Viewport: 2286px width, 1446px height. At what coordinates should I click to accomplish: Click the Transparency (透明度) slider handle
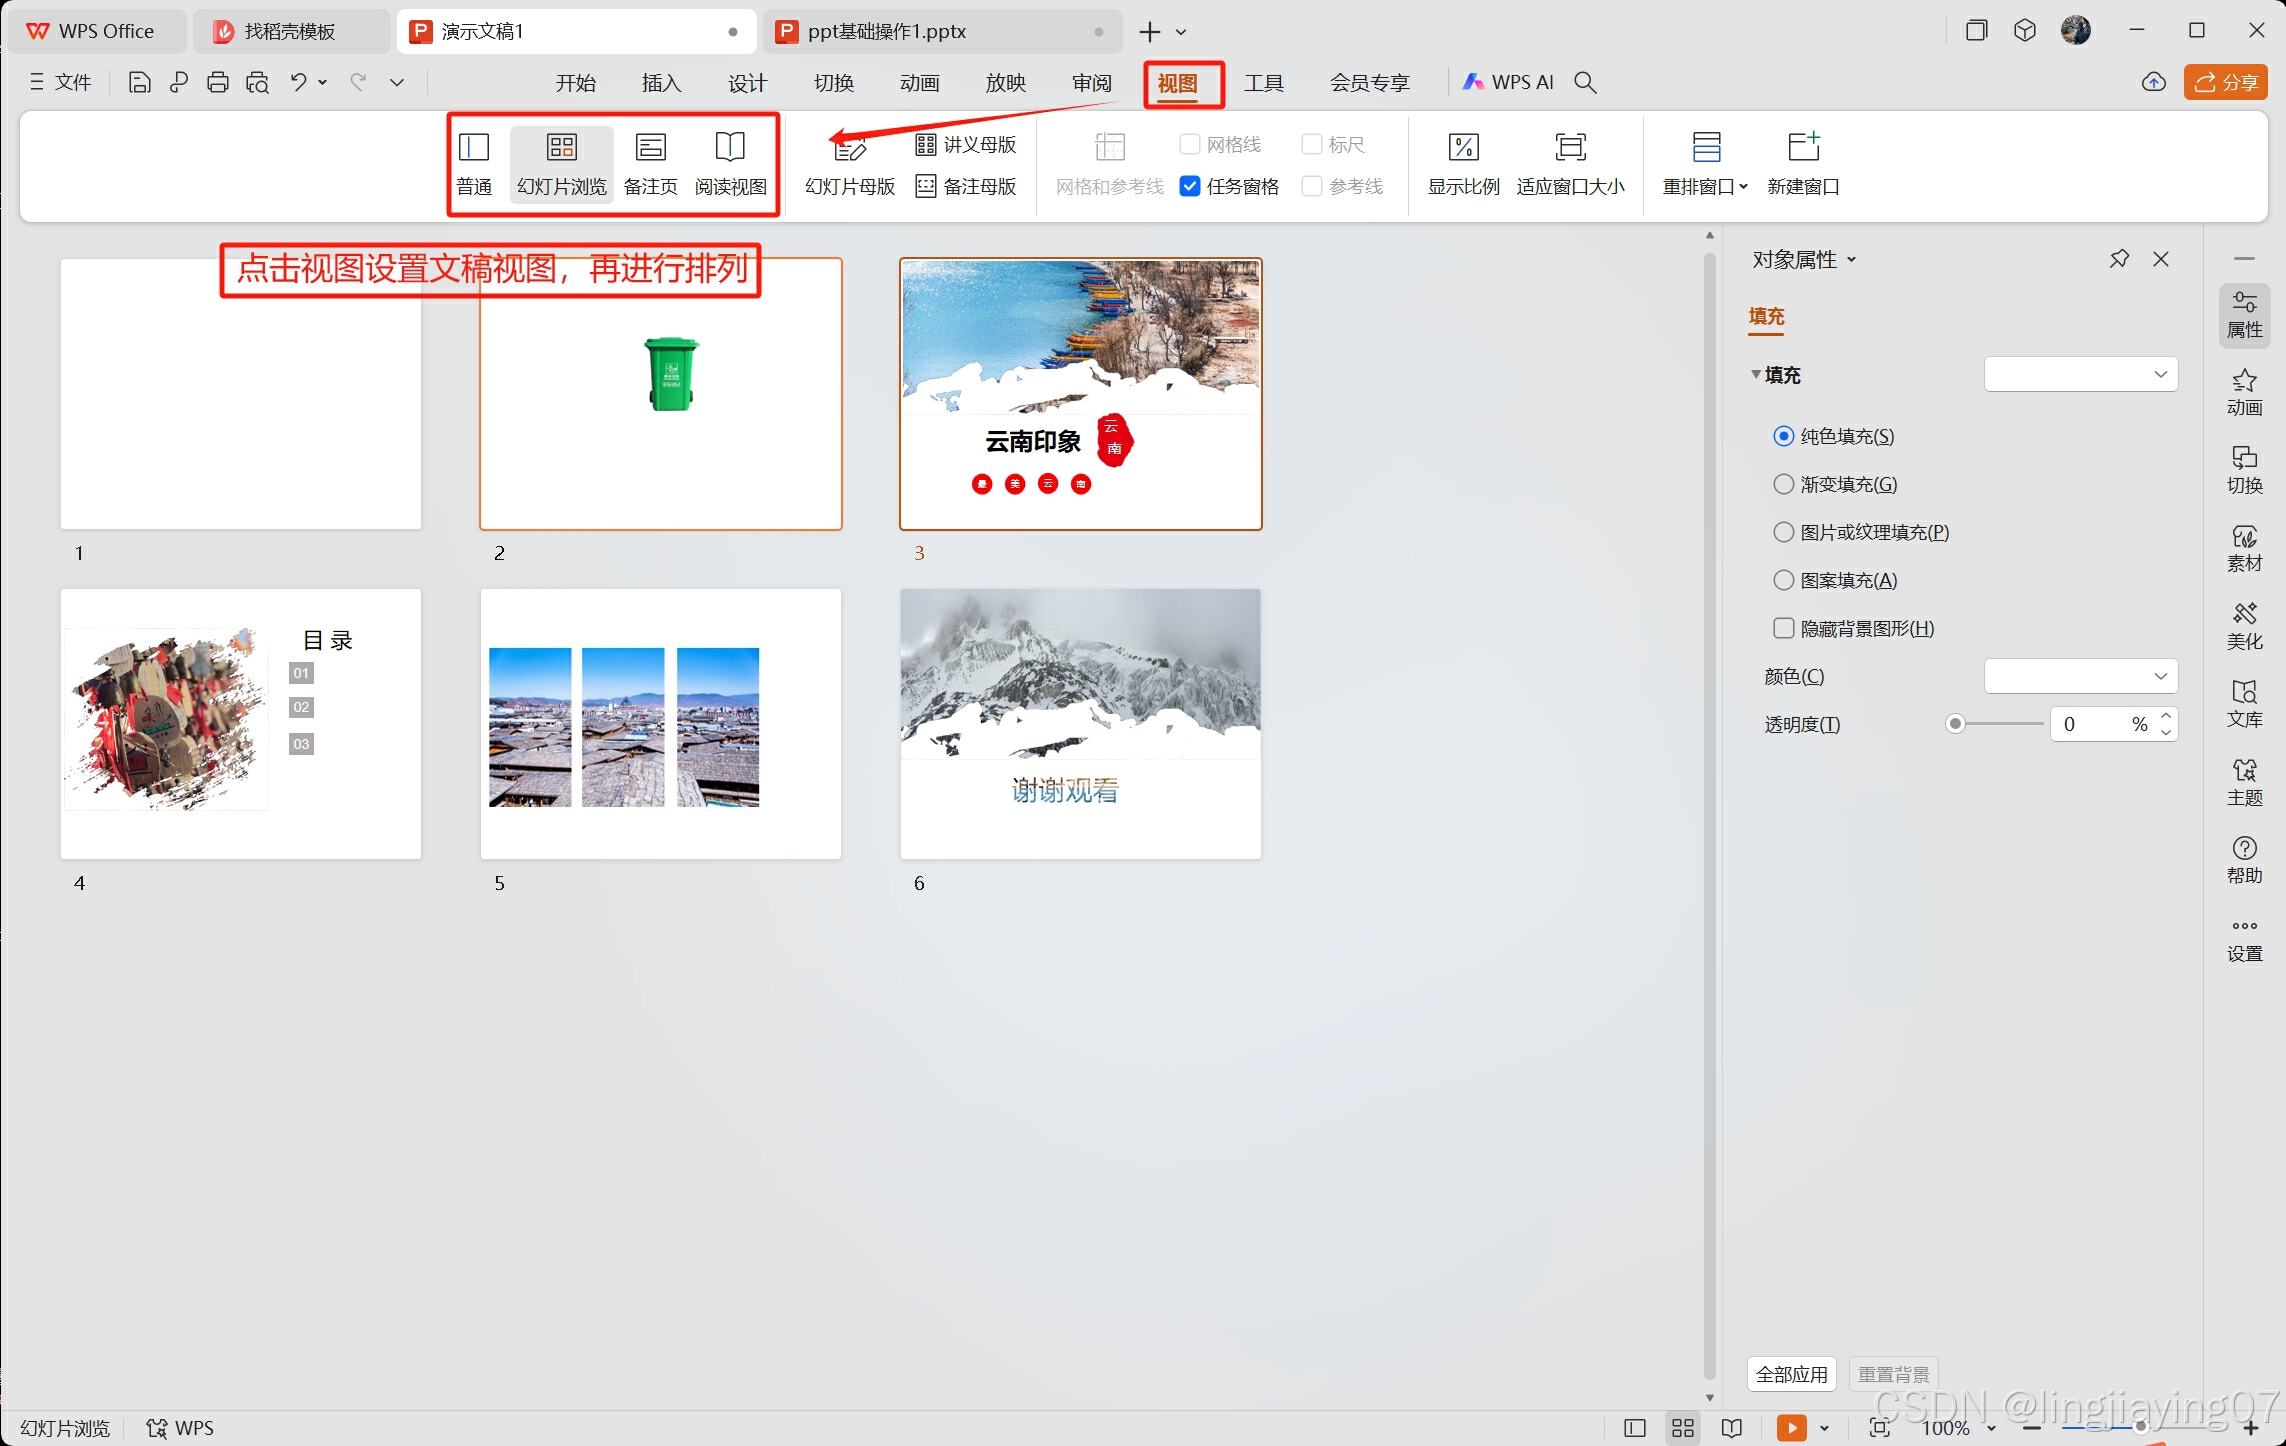coord(1955,724)
